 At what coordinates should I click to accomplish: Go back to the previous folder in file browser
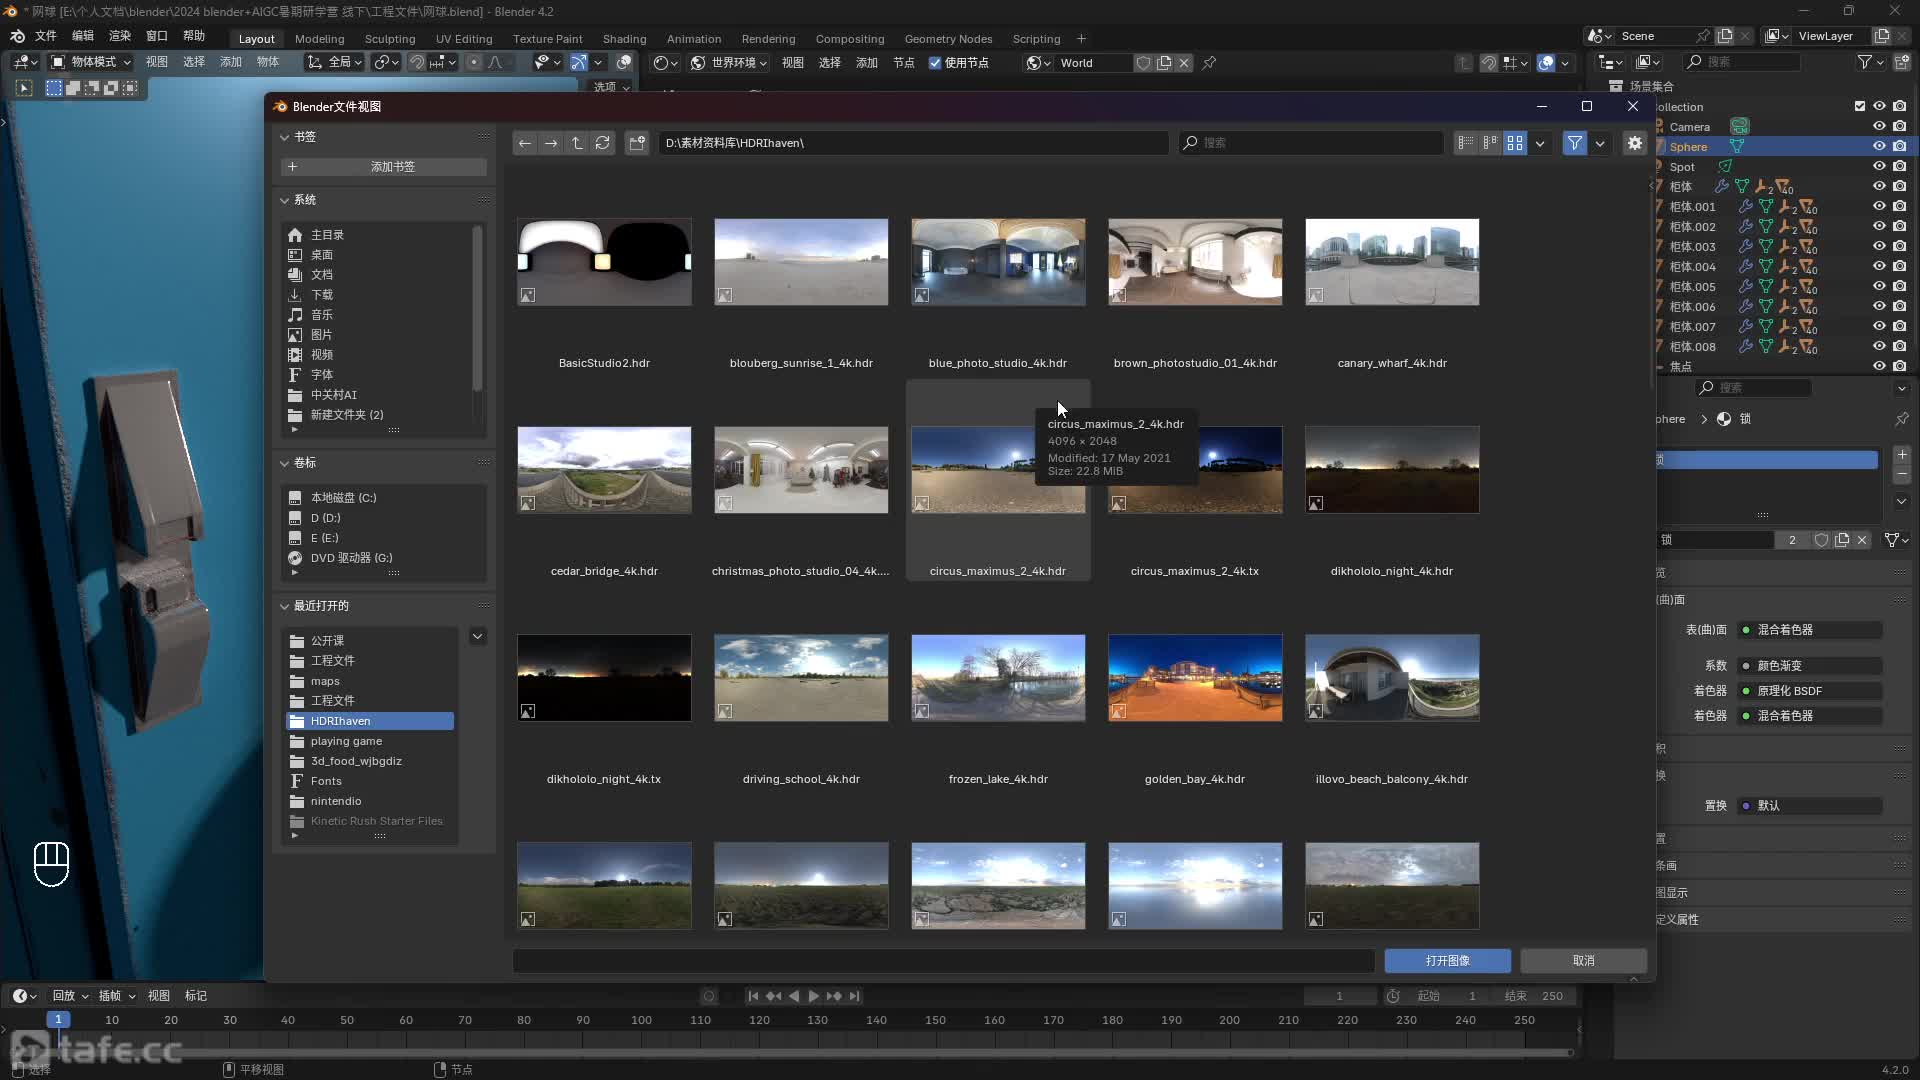coord(525,143)
